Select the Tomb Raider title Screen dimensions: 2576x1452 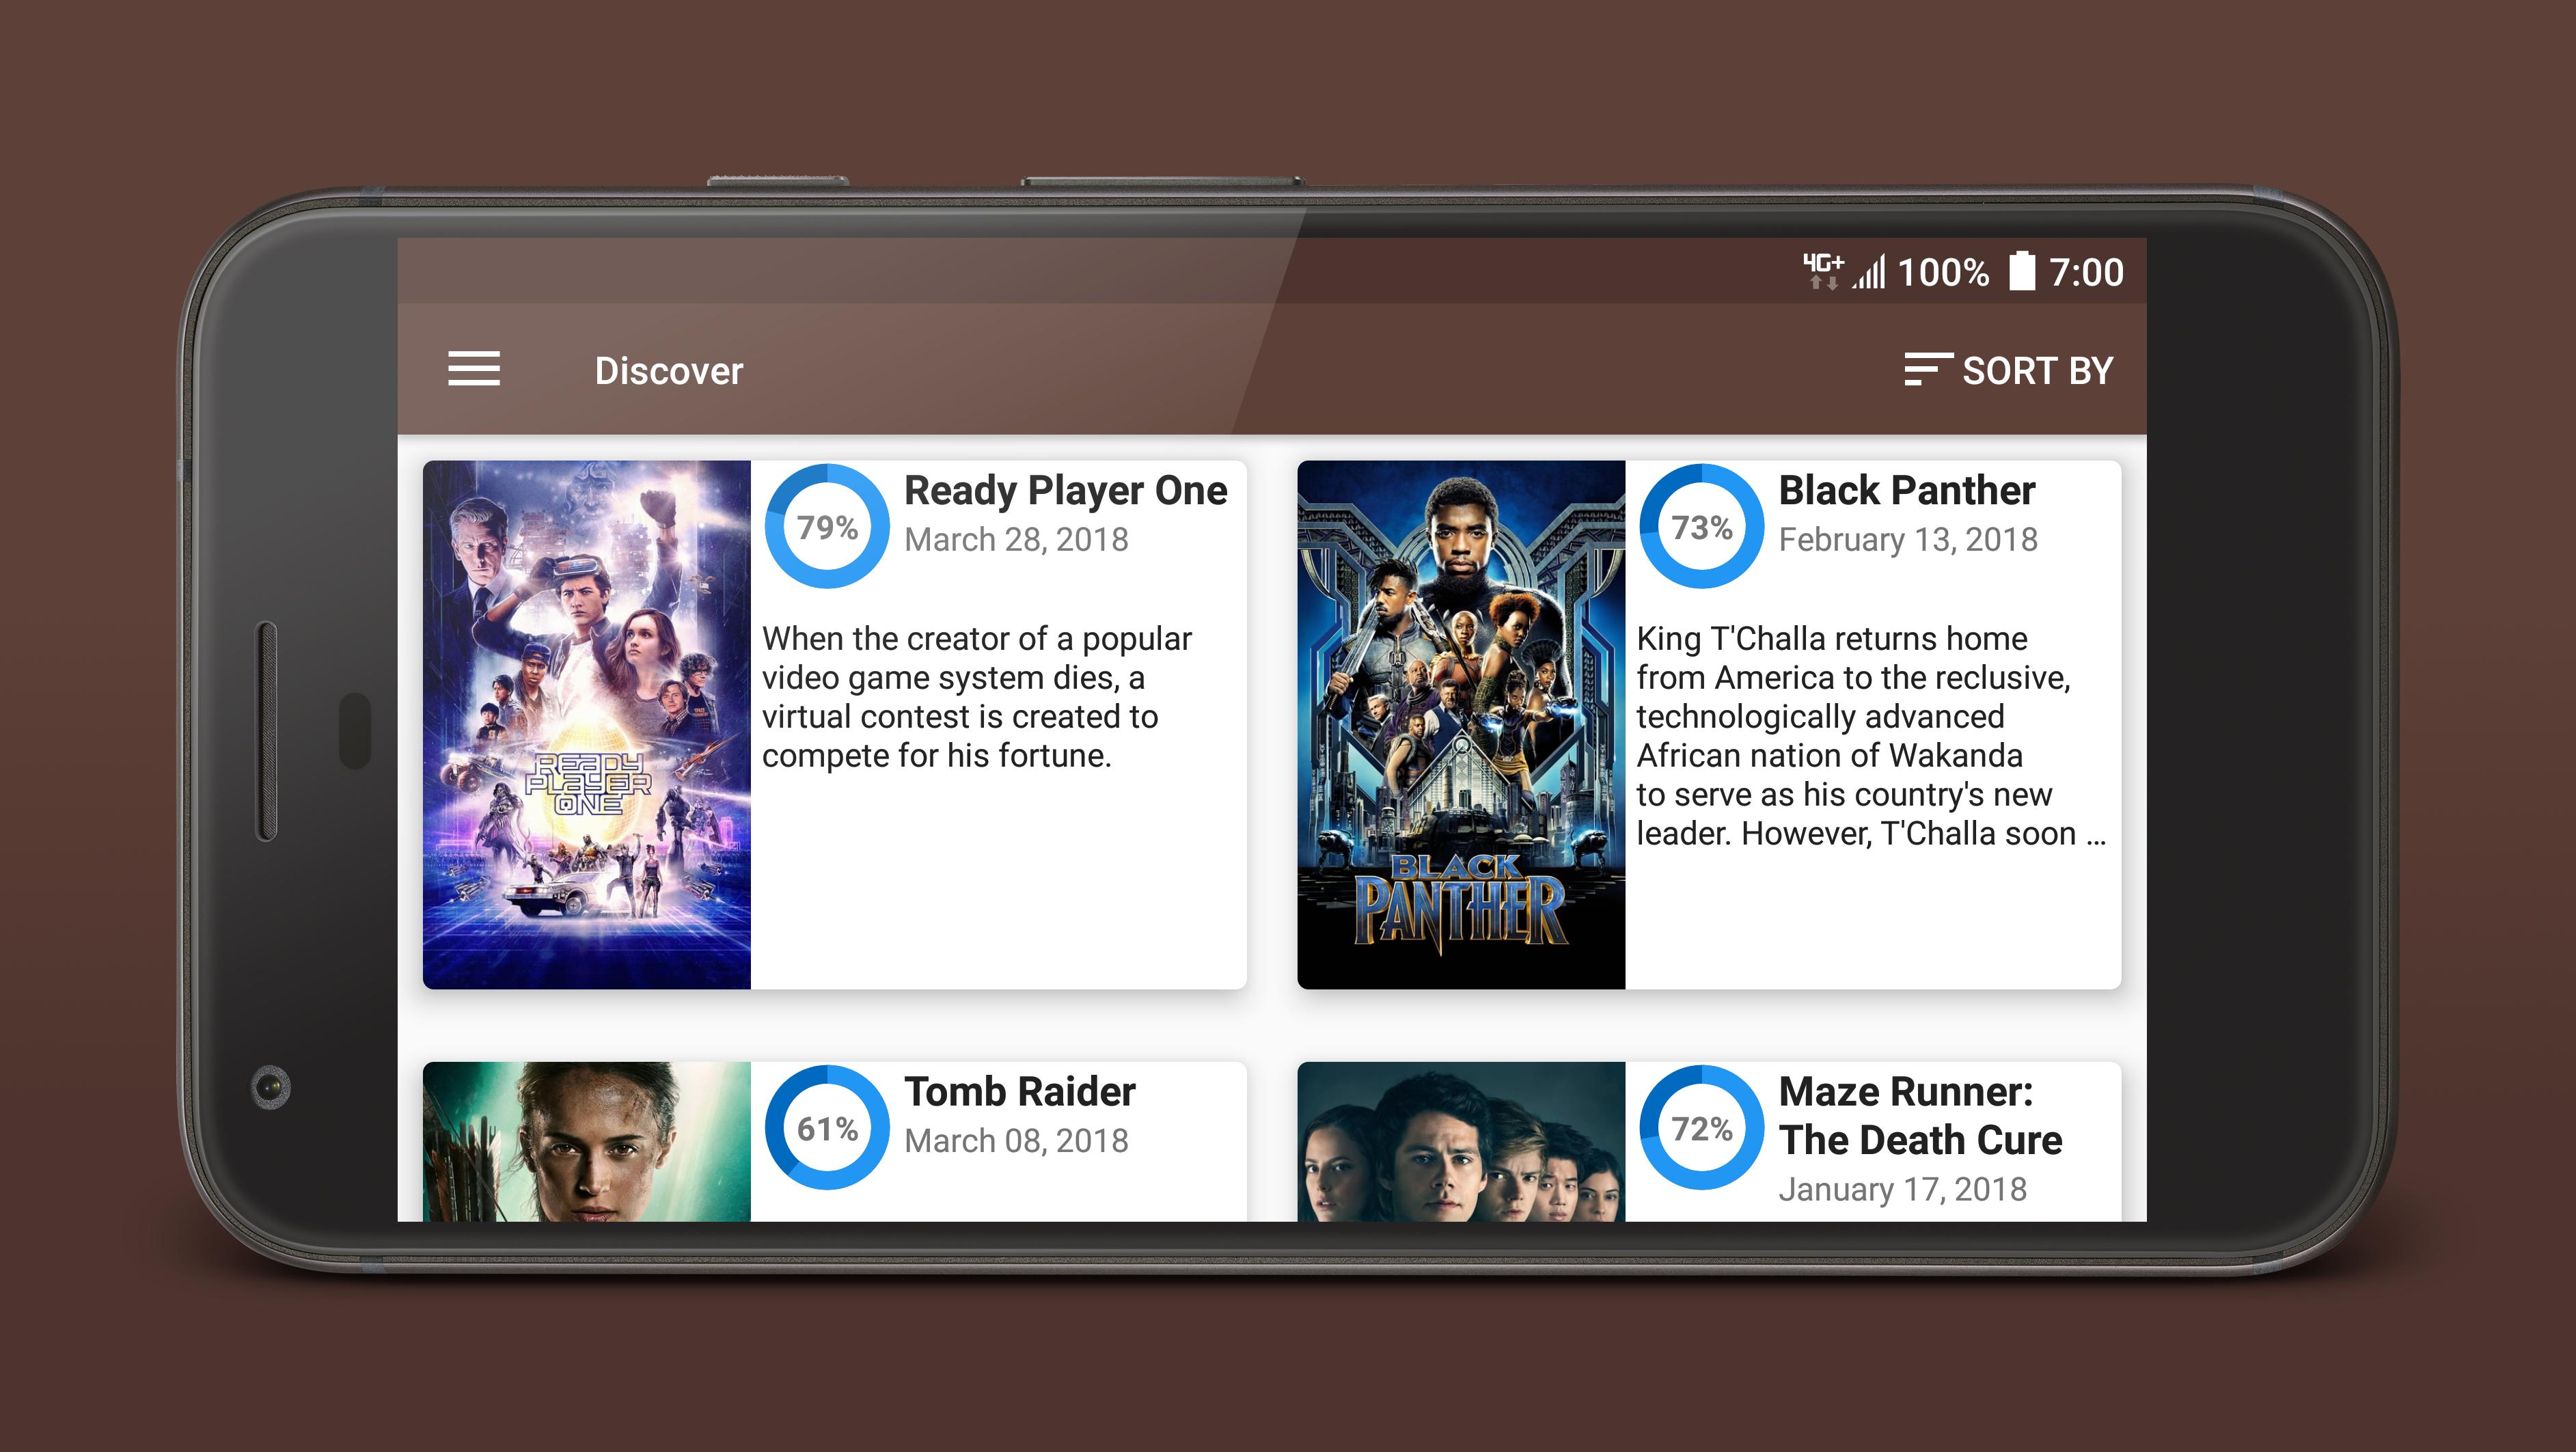(x=1020, y=1091)
